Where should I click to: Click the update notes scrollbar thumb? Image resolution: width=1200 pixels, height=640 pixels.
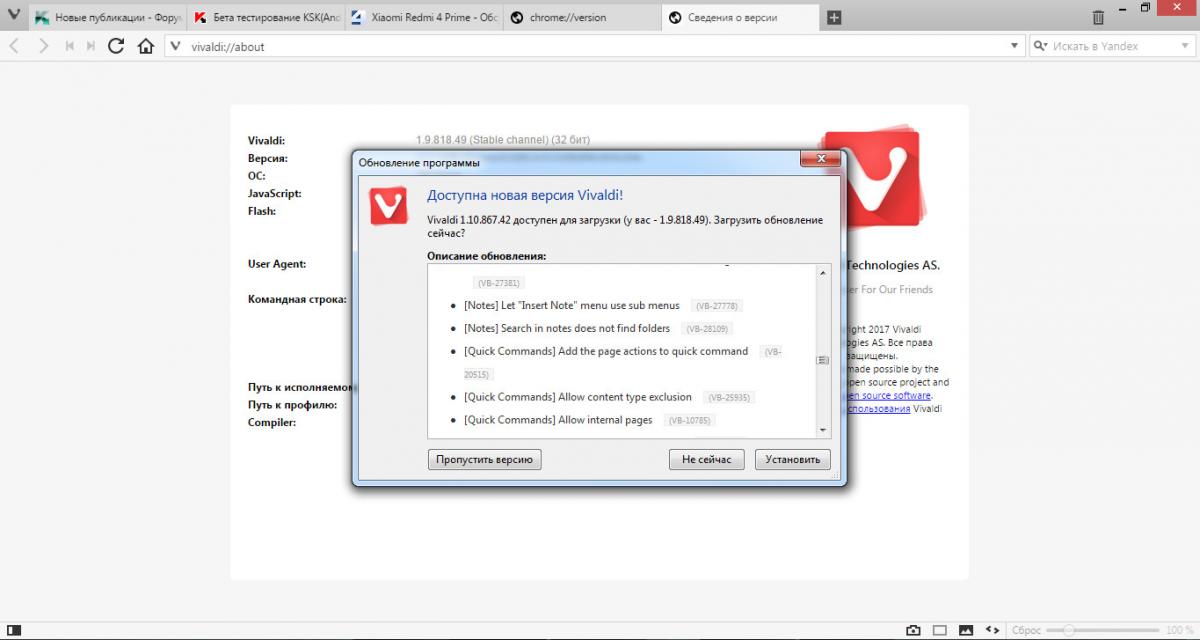click(x=824, y=360)
